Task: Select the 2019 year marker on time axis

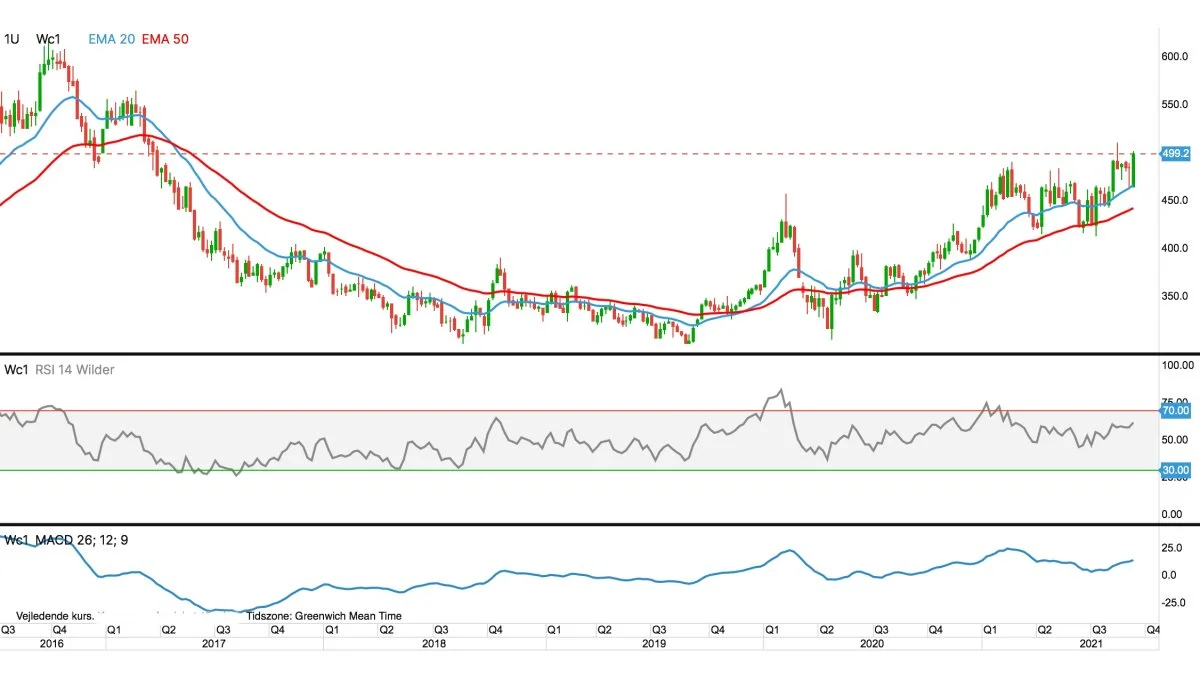Action: tap(654, 645)
